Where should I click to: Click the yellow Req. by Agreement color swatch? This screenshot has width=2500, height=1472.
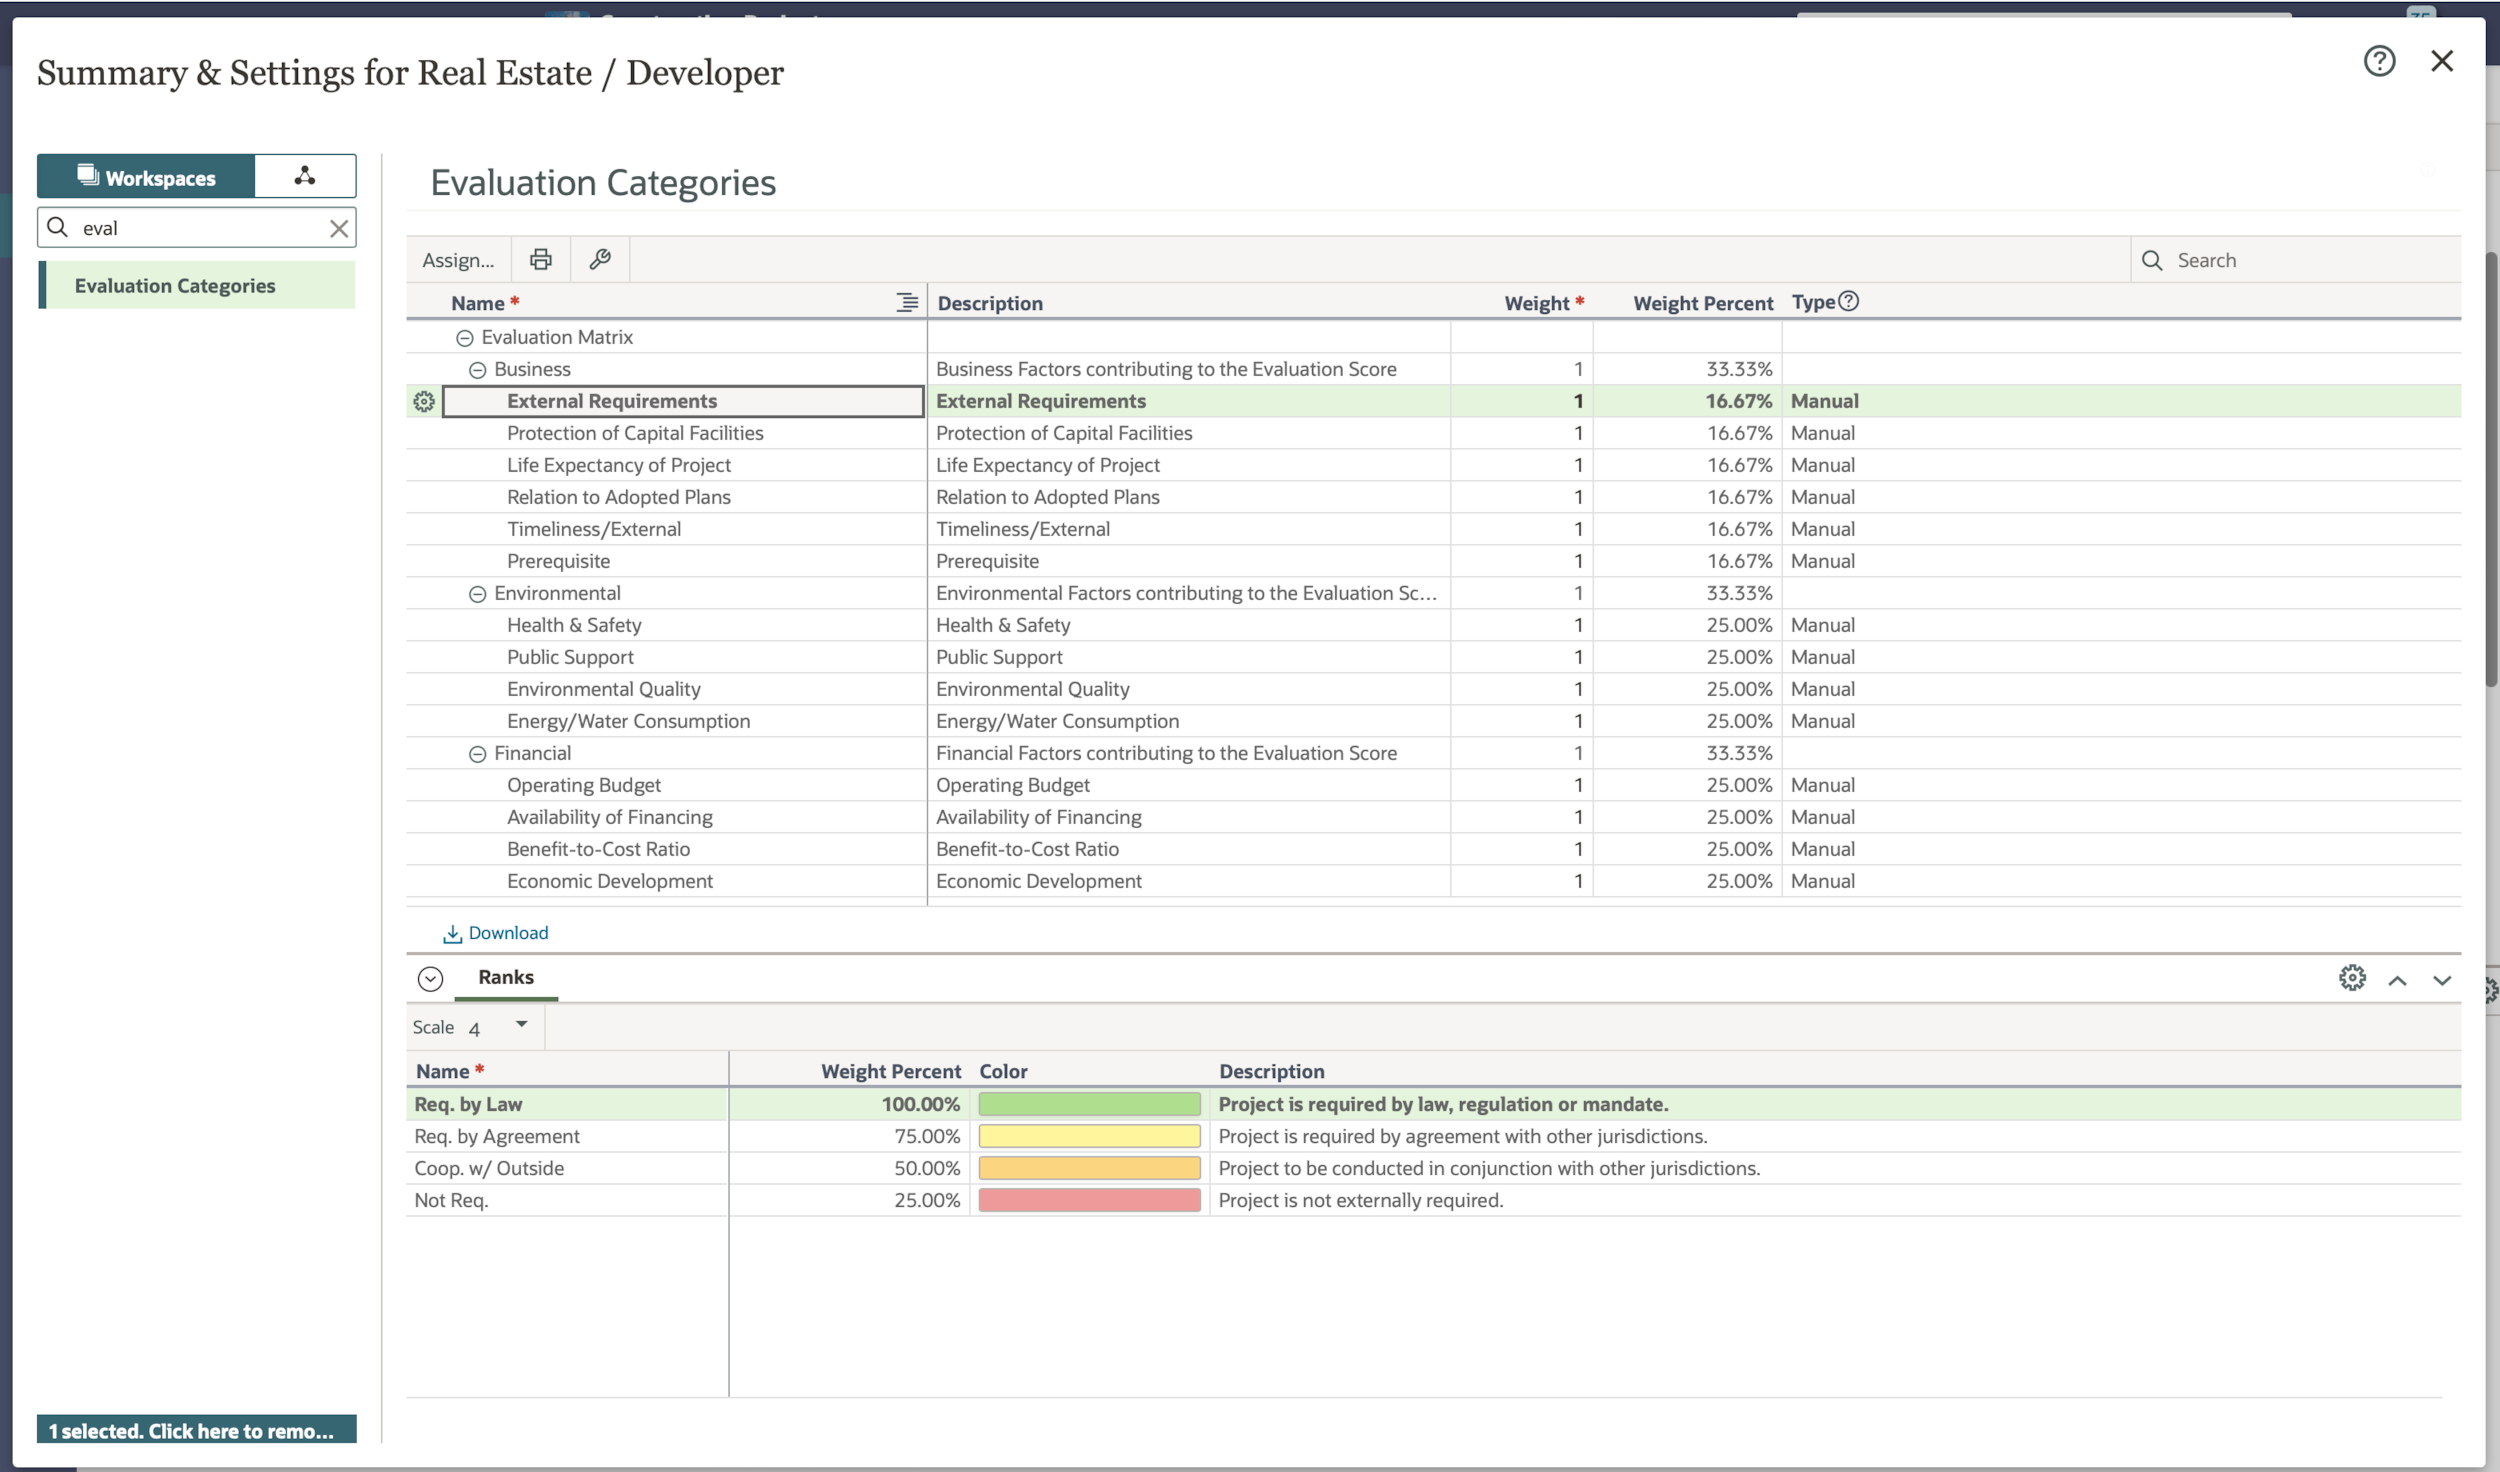point(1089,1136)
